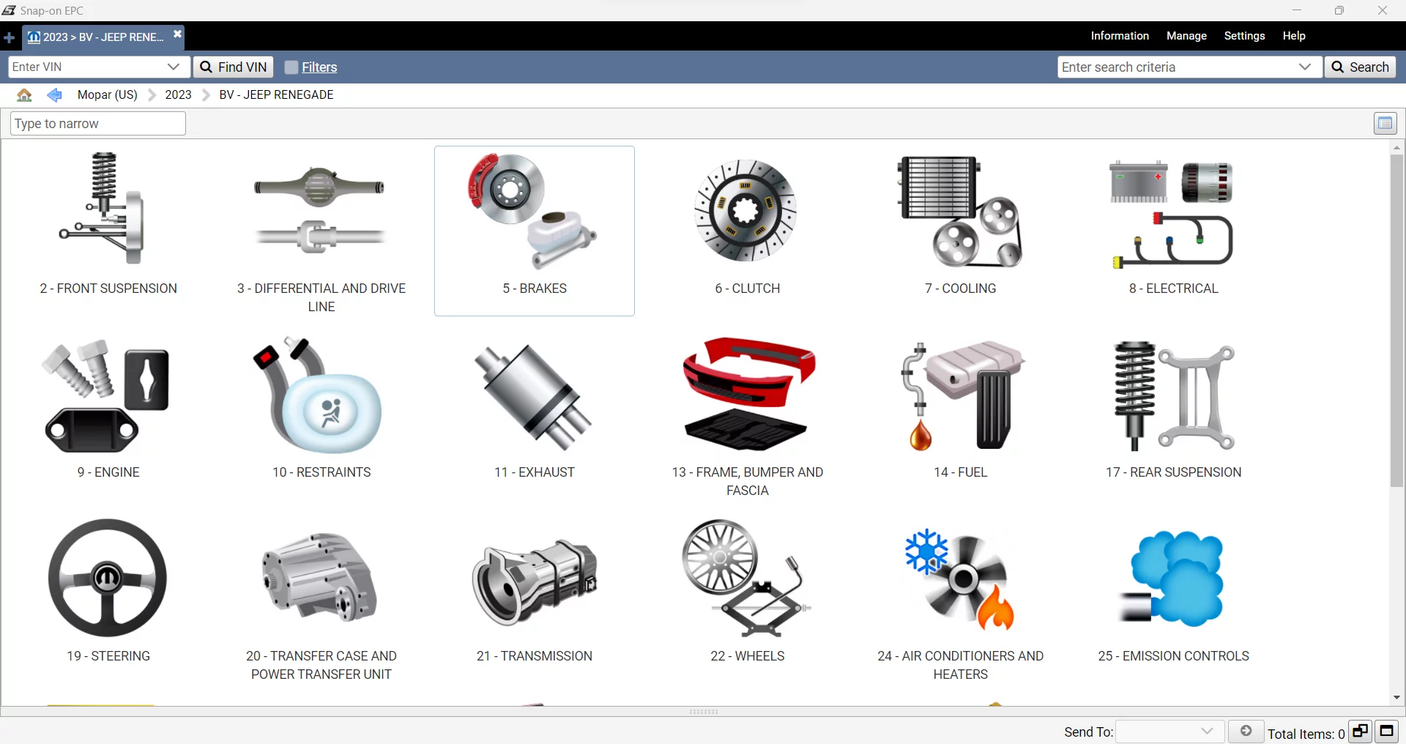Select the JEEP RENEGADE tab
The height and width of the screenshot is (744, 1406).
100,37
